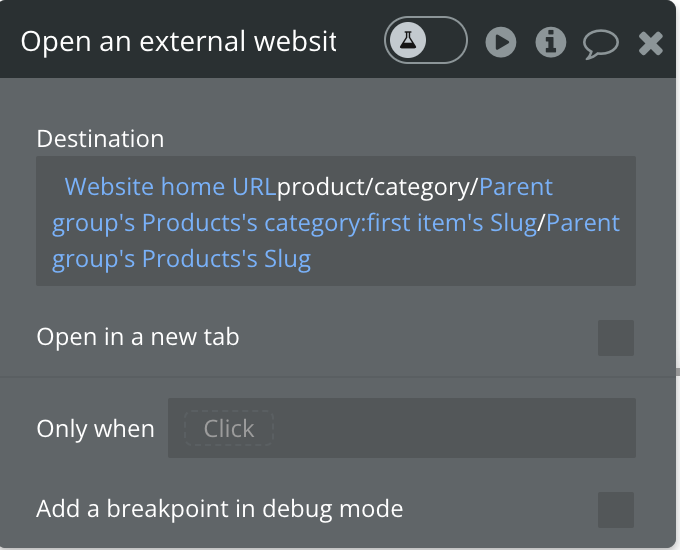The height and width of the screenshot is (550, 680).
Task: Click the 'Open in a new tab' label
Action: (138, 337)
